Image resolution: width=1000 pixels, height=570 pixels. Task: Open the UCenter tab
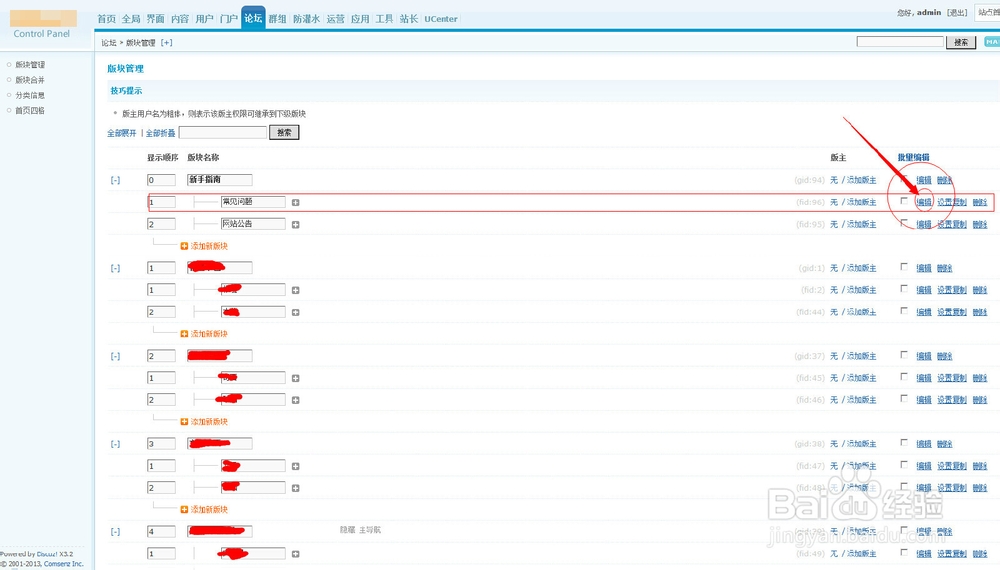[441, 19]
